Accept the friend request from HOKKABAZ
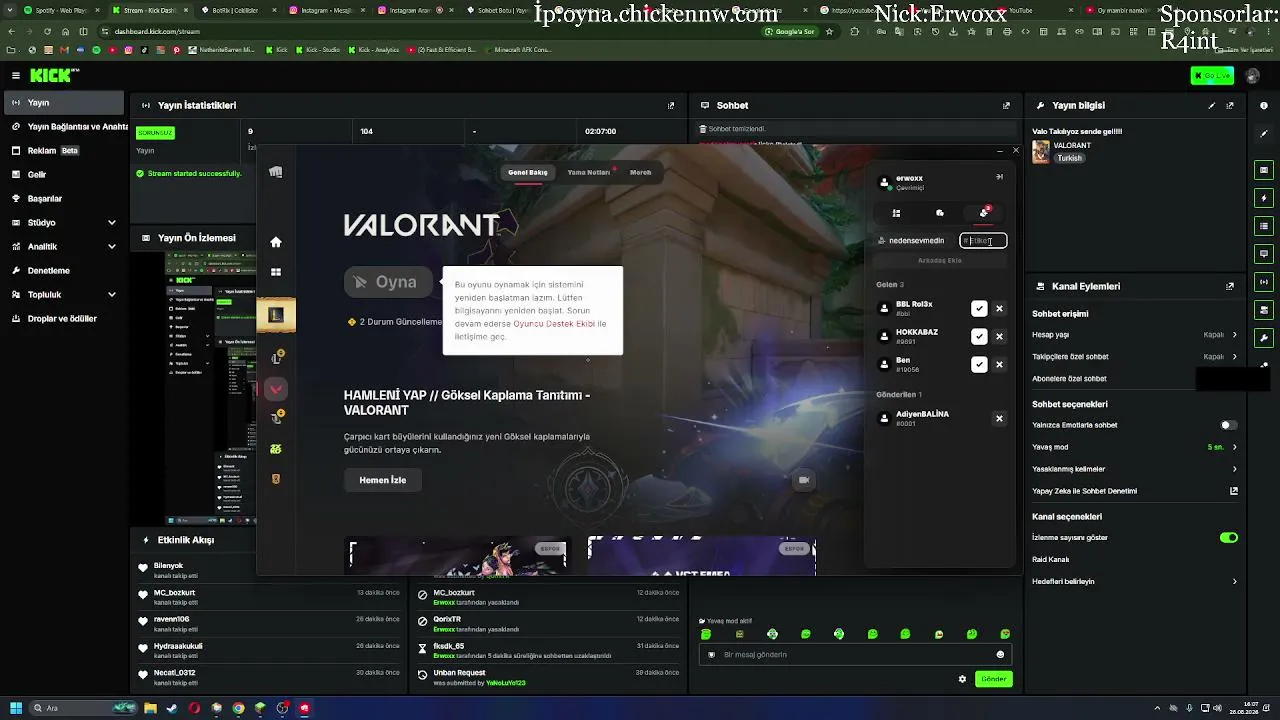The image size is (1280, 720). (979, 337)
